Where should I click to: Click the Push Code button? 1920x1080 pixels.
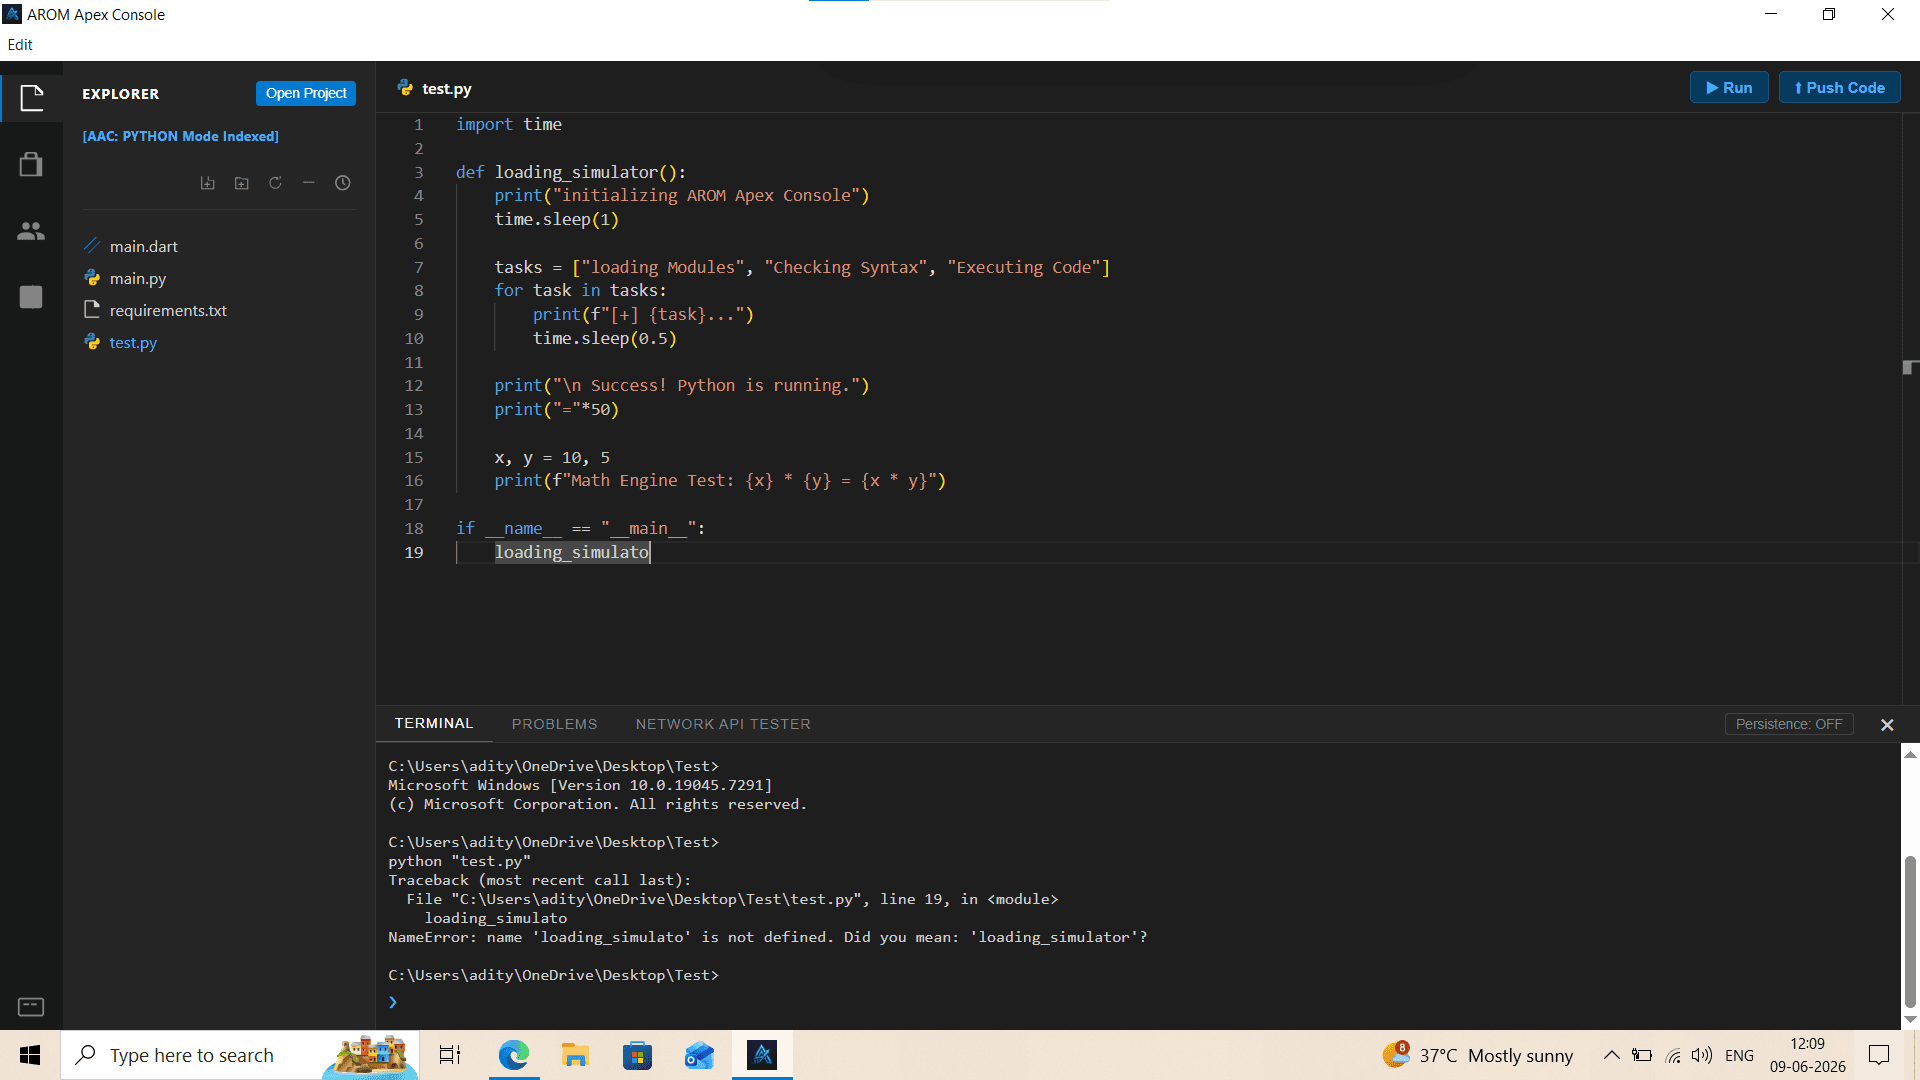pyautogui.click(x=1839, y=88)
